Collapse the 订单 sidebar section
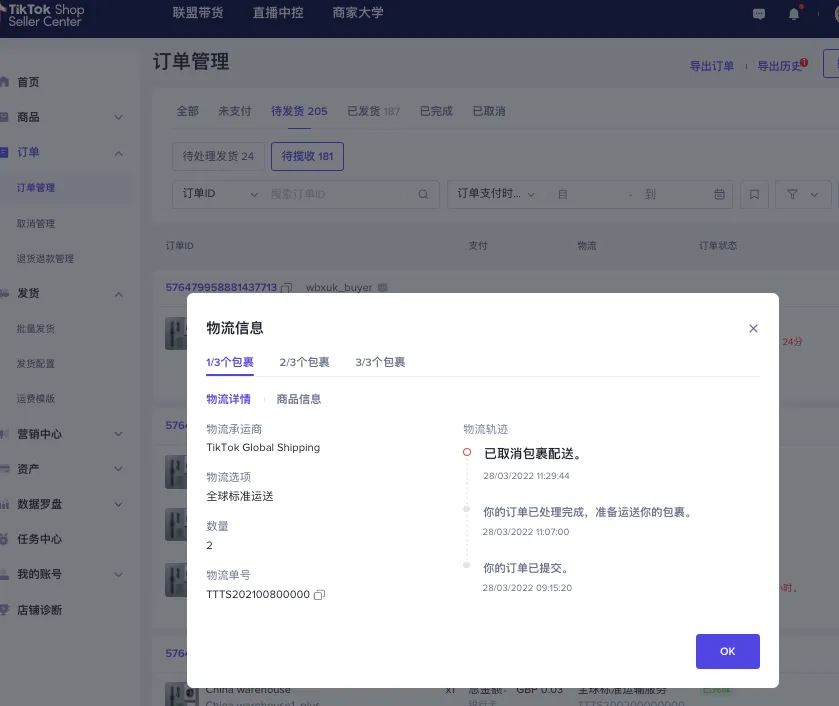This screenshot has height=706, width=839. (68, 152)
